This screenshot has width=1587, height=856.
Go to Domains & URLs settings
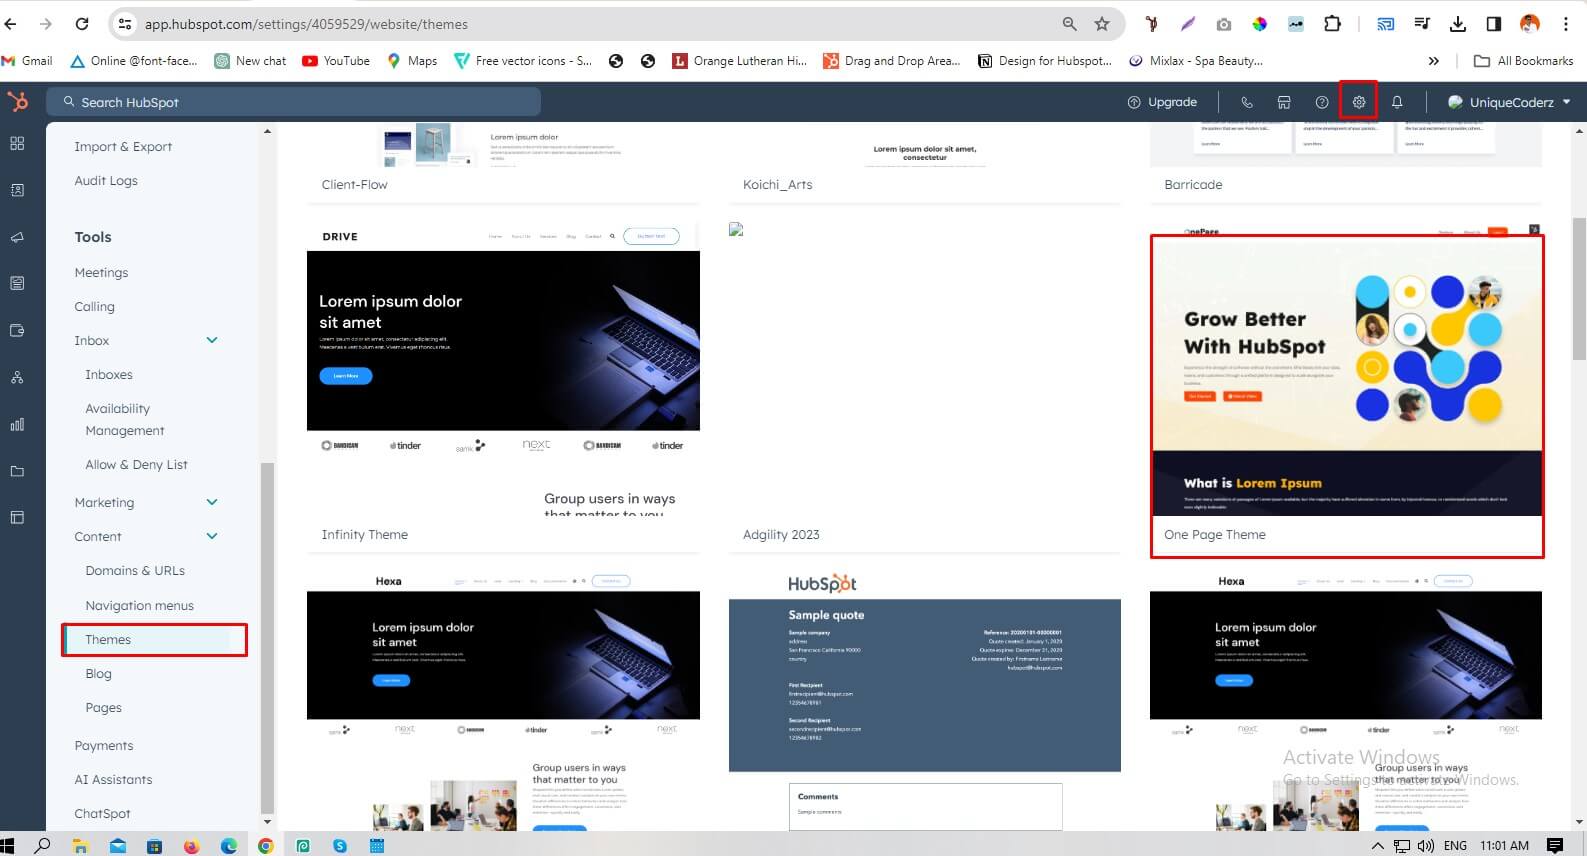pos(135,571)
